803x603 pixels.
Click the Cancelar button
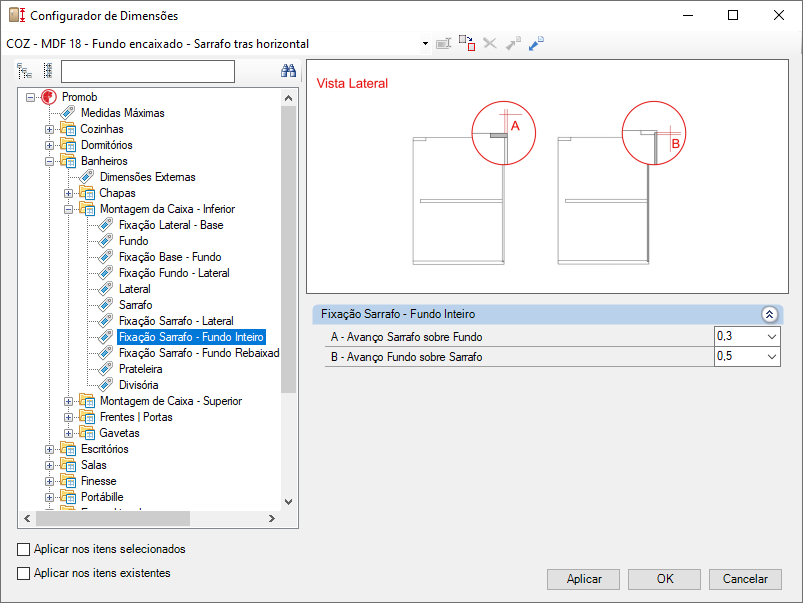click(745, 579)
